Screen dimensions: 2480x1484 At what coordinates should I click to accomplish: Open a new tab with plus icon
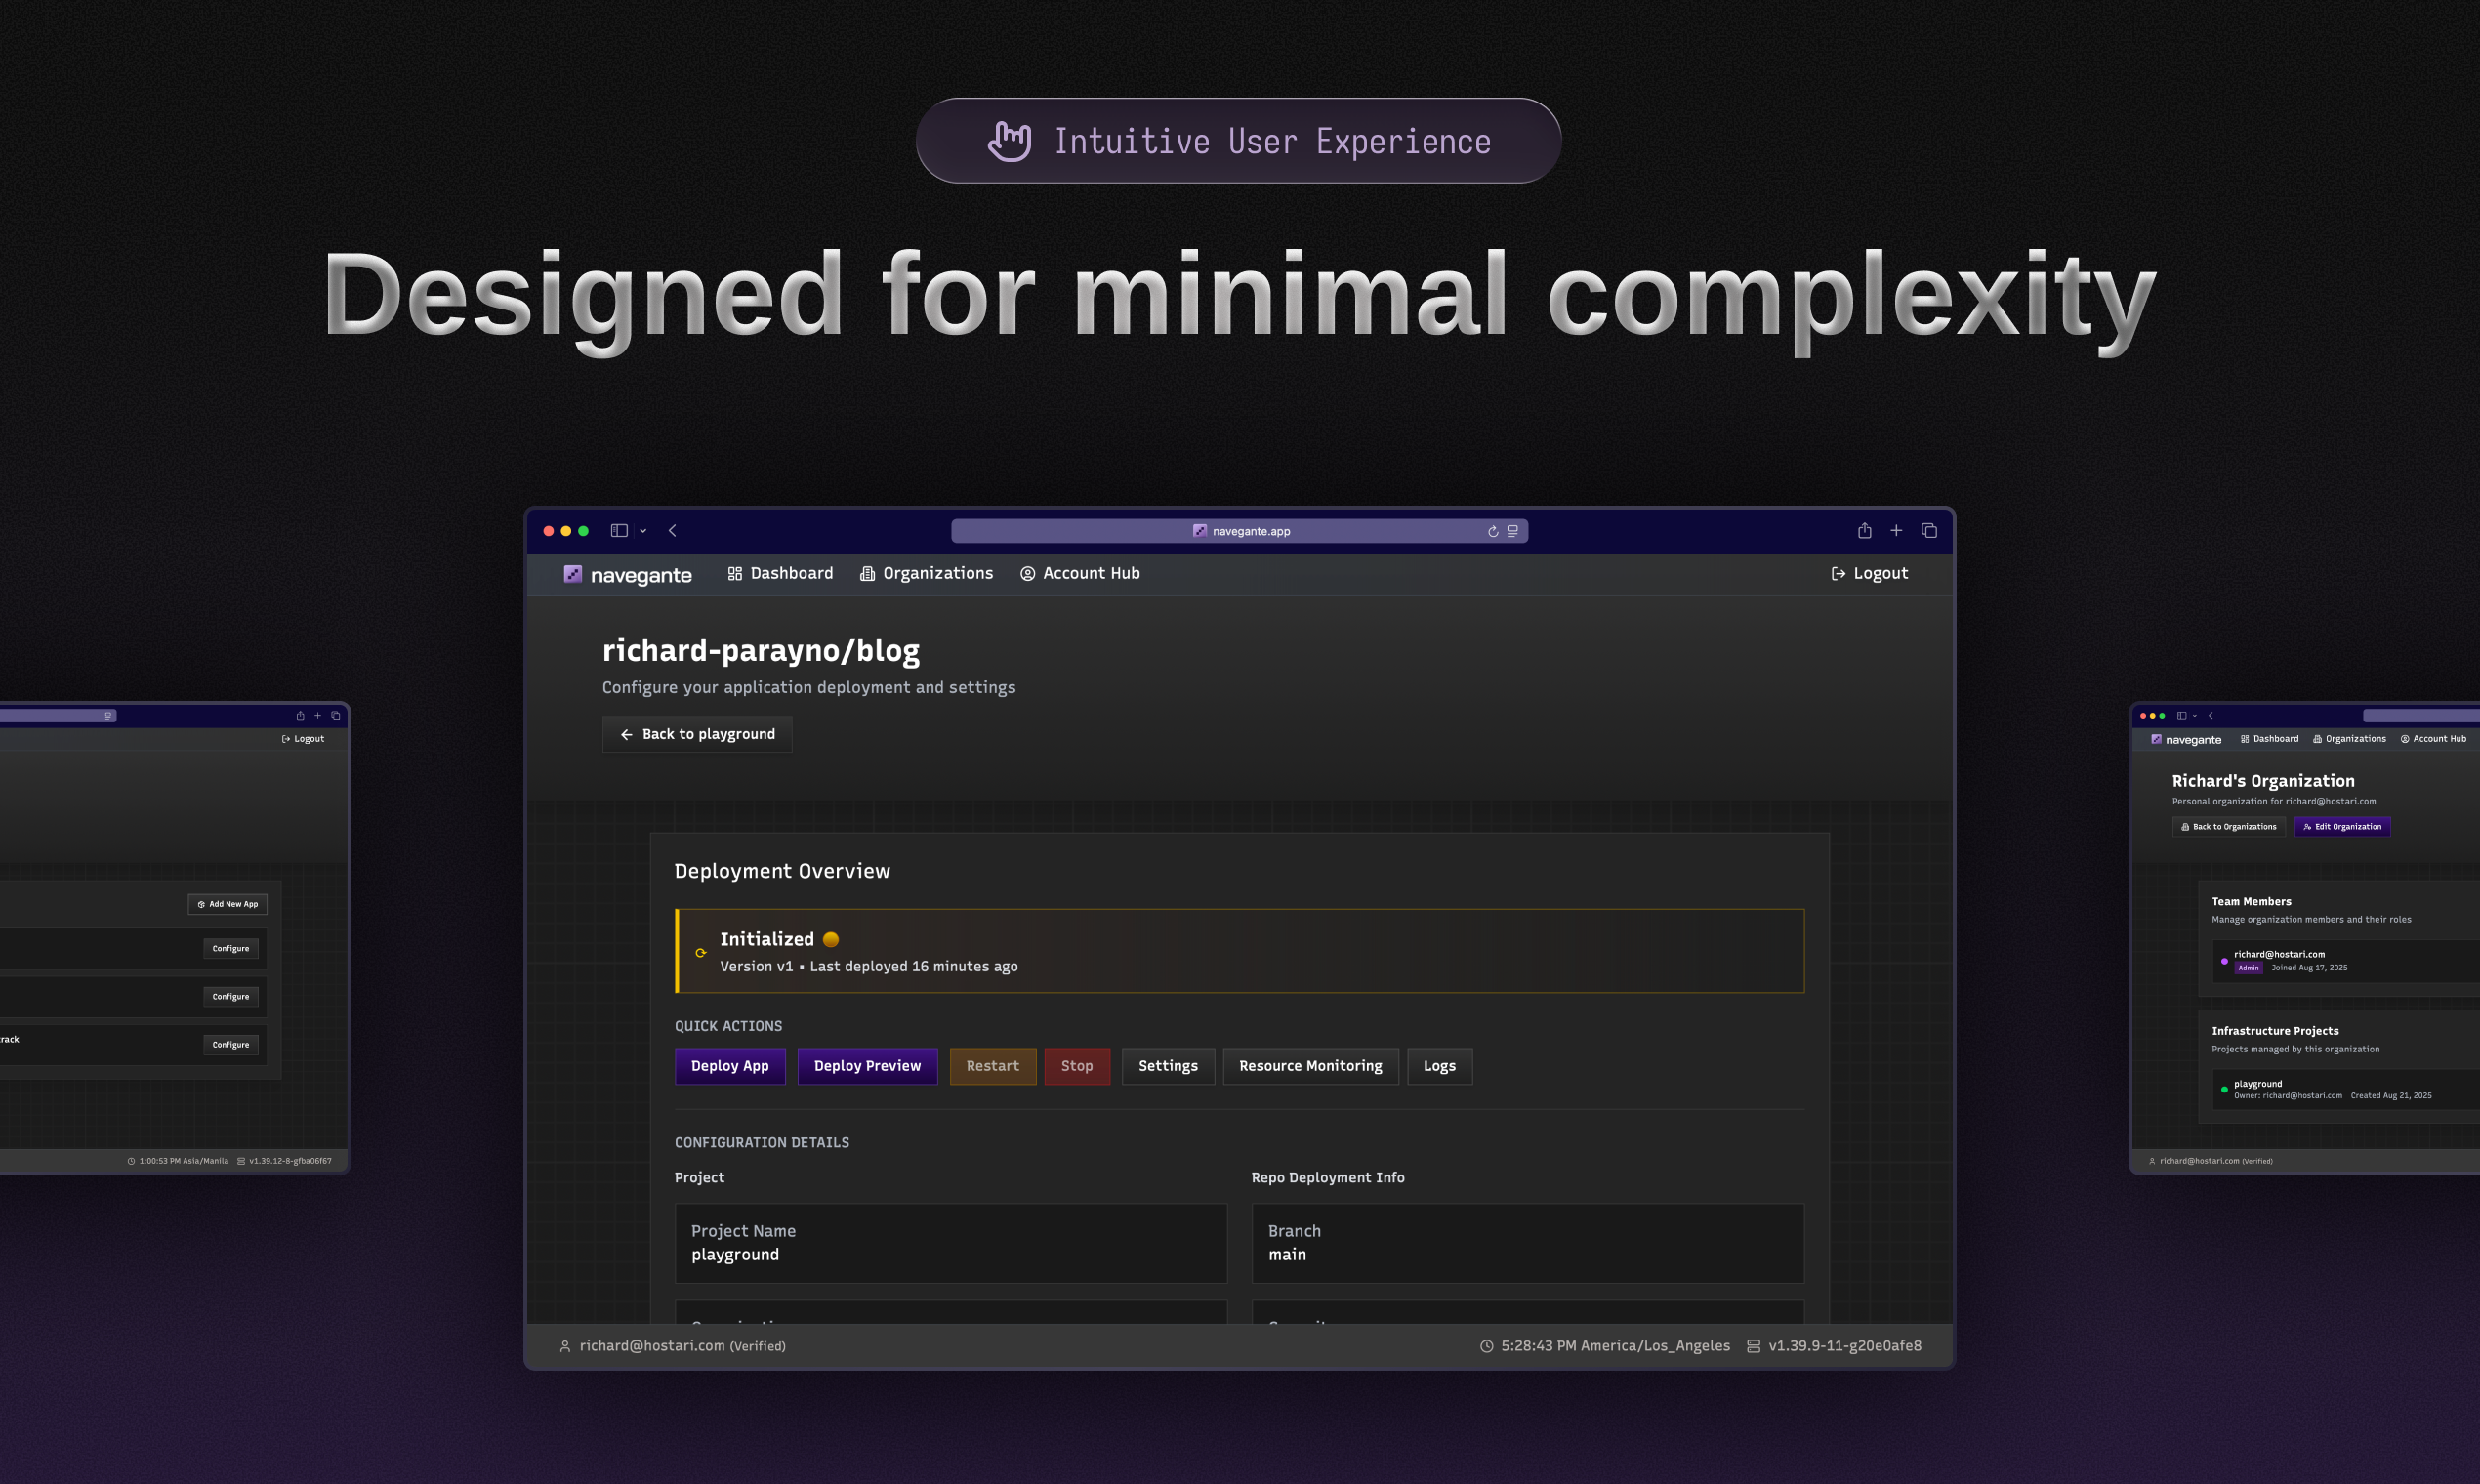click(1896, 531)
